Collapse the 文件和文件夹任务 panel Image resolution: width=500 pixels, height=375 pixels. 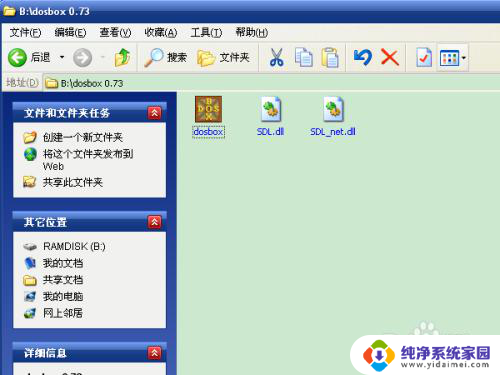(x=154, y=113)
